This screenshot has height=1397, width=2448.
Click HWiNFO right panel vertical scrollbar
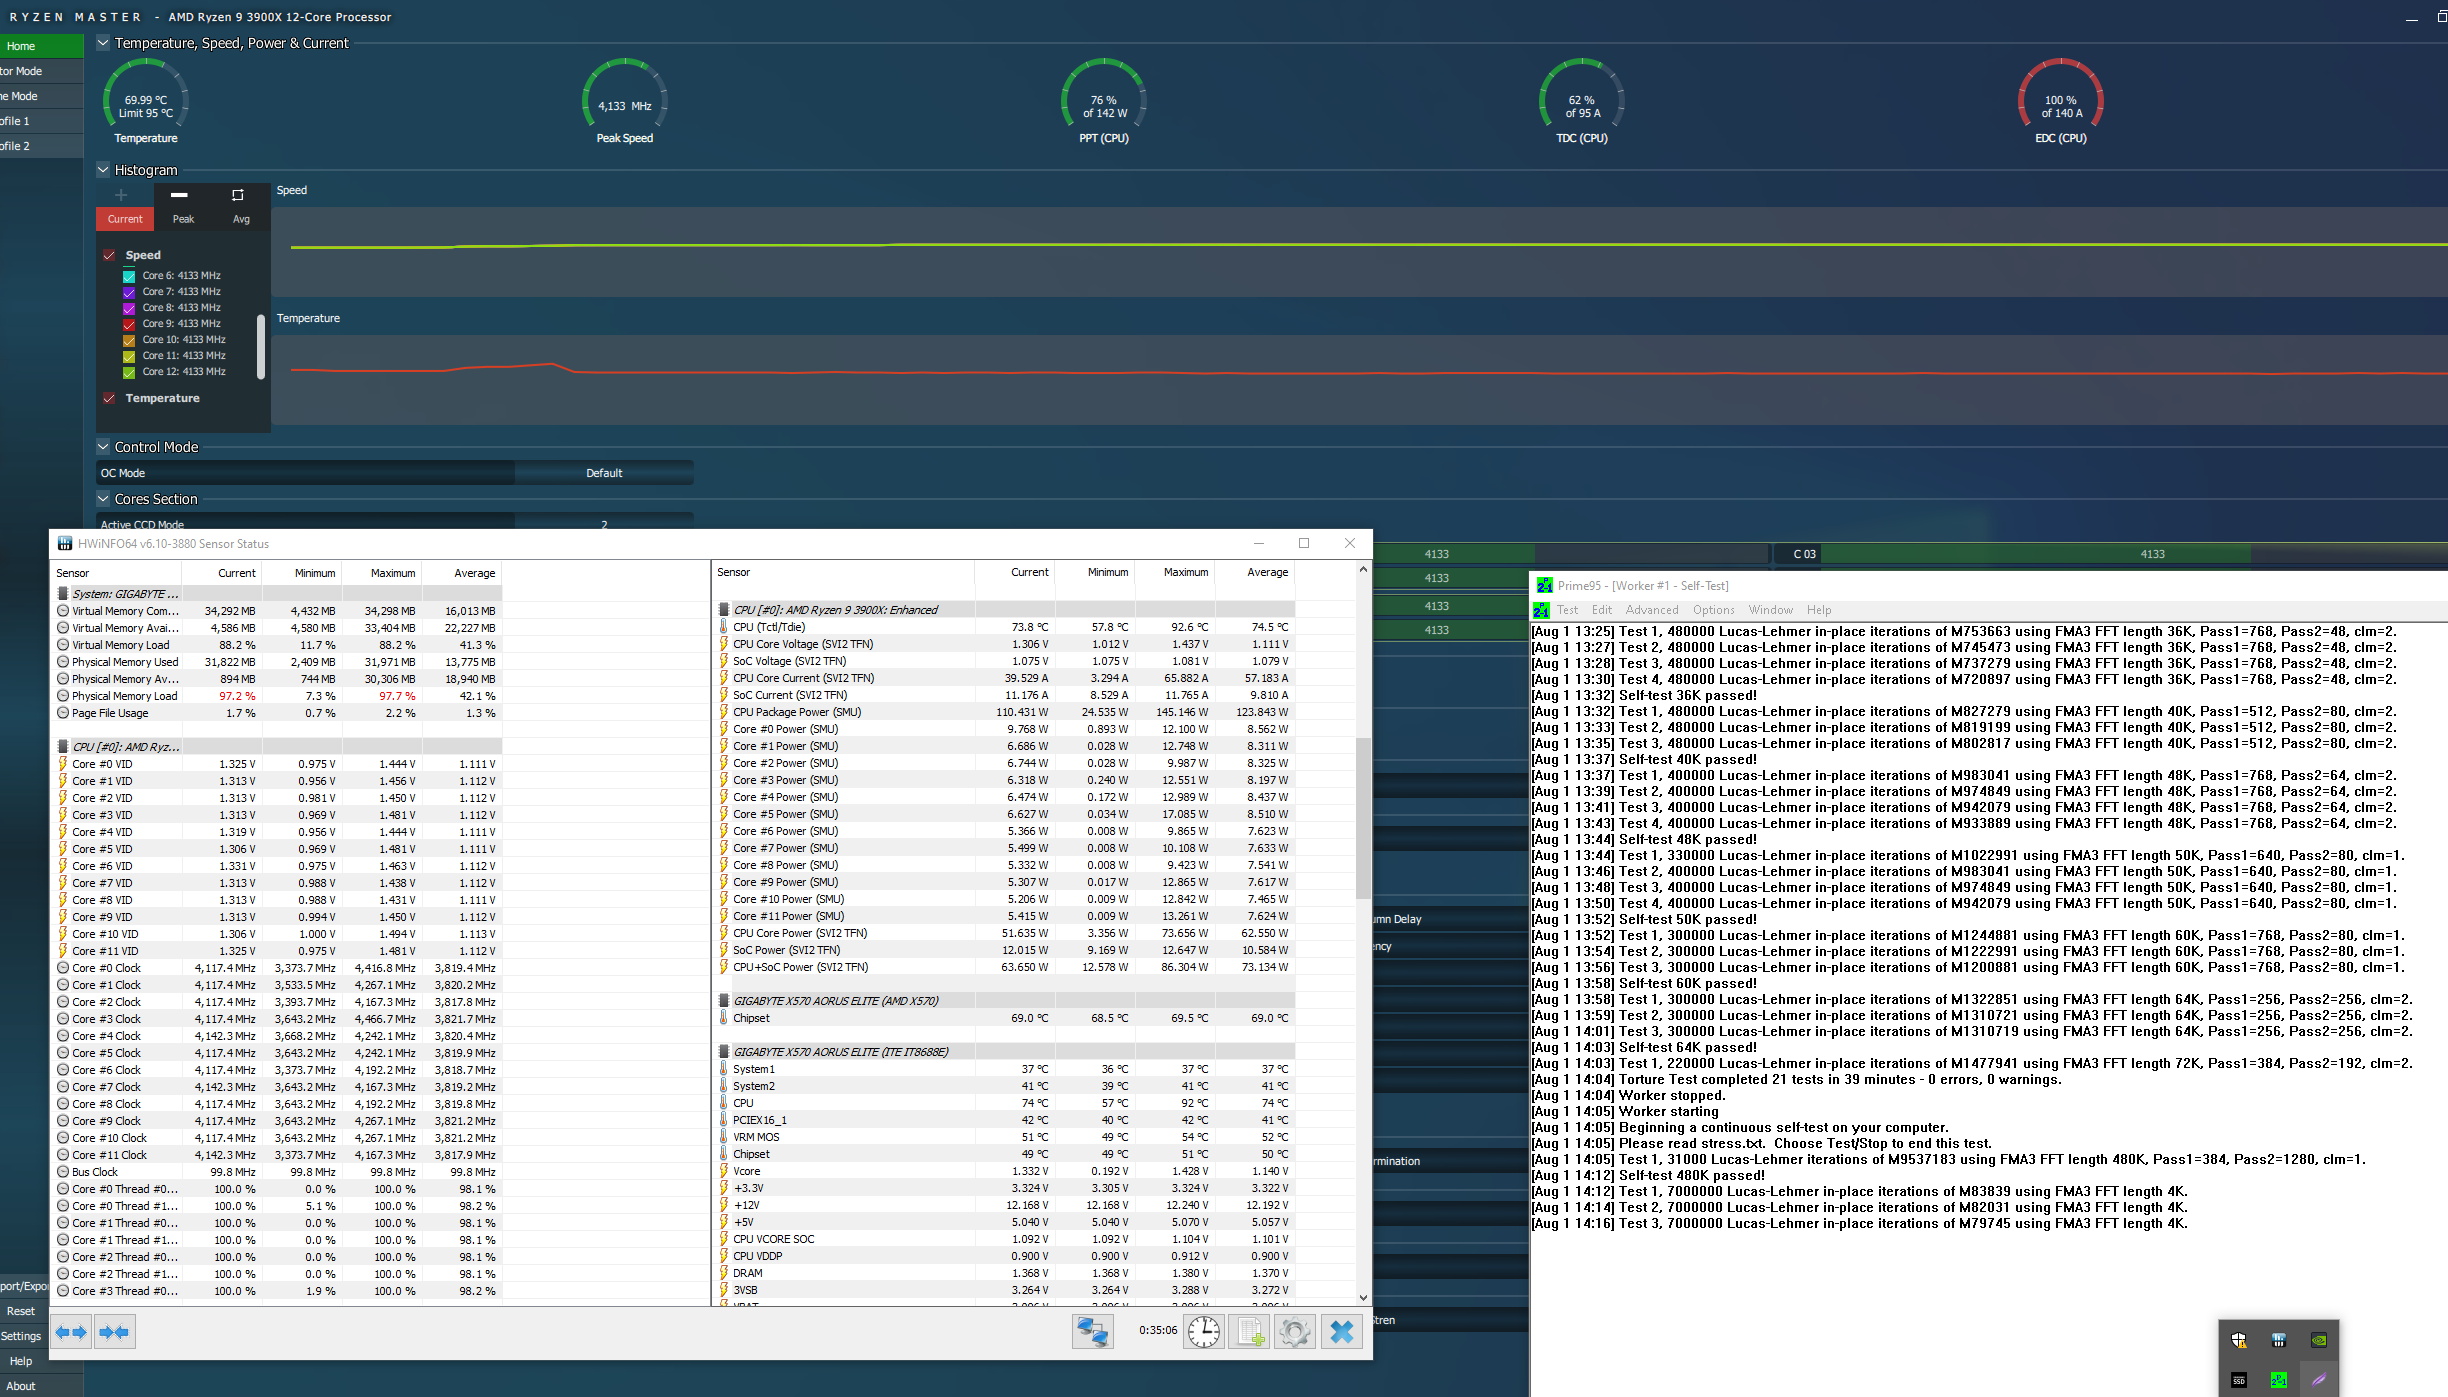click(1363, 818)
